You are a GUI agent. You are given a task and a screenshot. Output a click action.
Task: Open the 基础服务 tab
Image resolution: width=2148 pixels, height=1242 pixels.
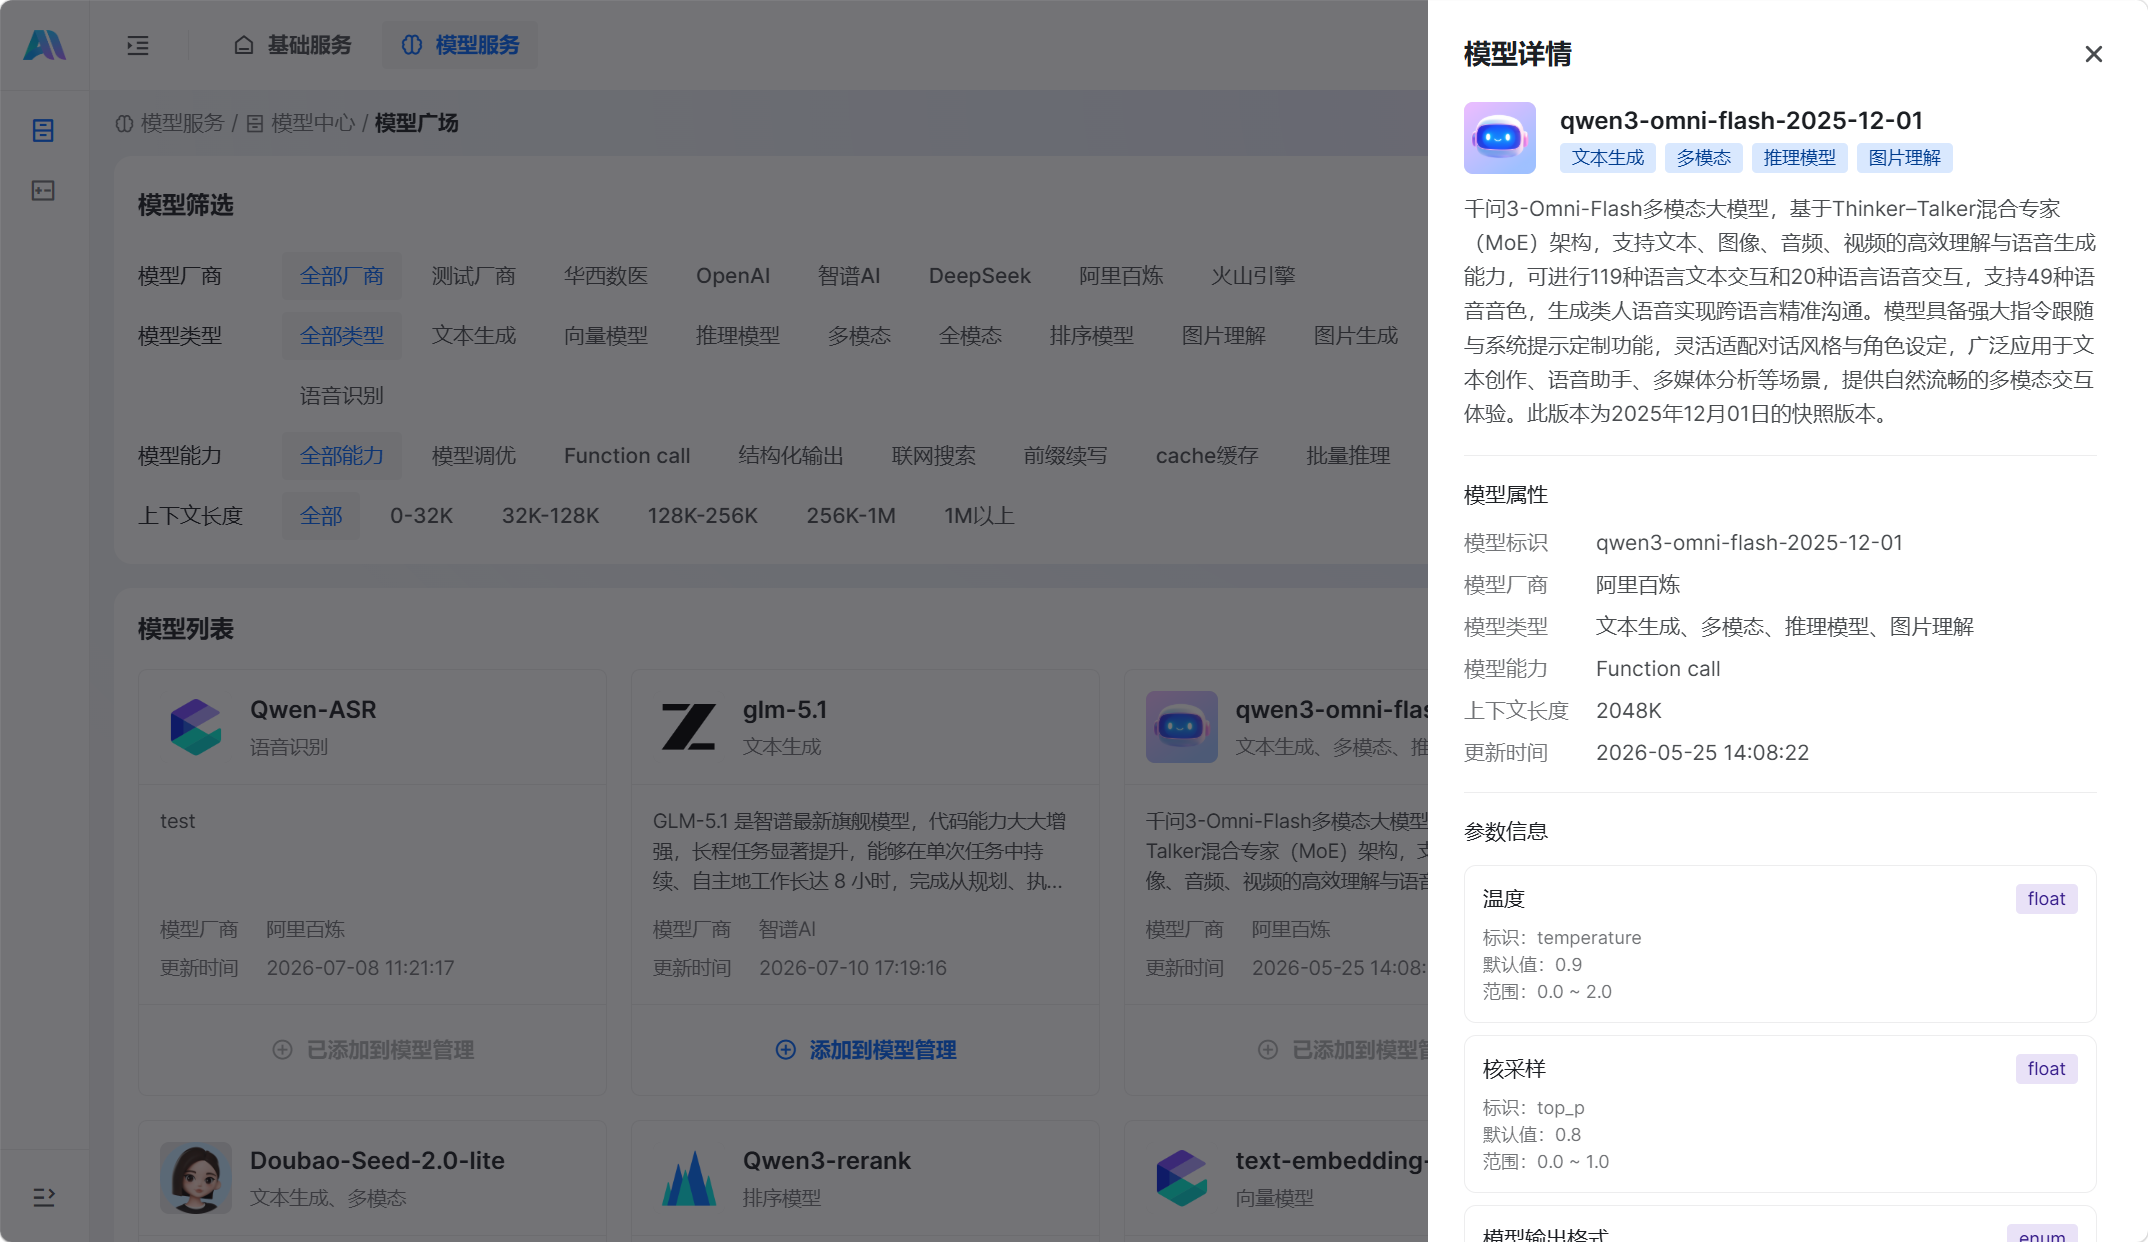(293, 45)
